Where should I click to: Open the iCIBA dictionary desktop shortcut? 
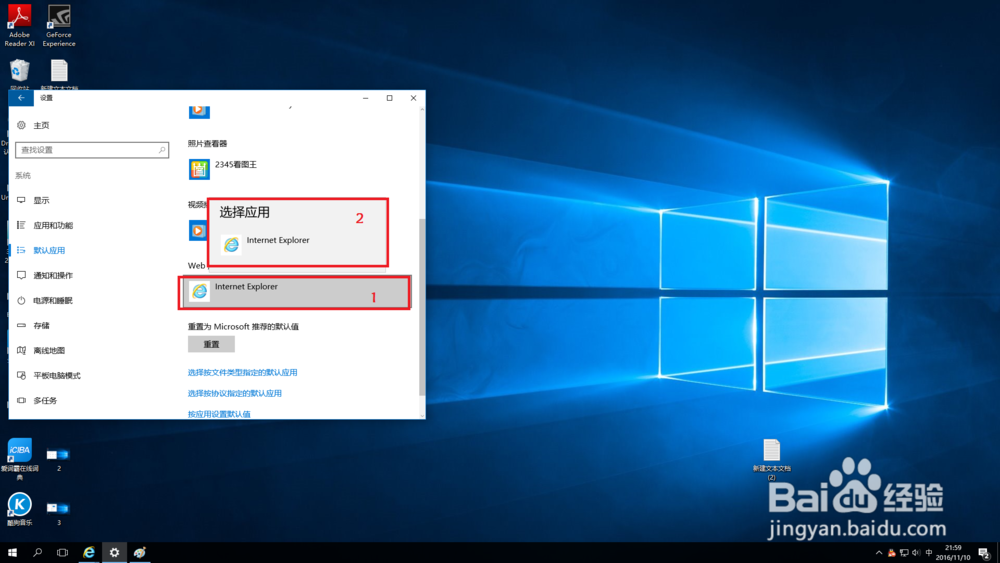[x=20, y=458]
